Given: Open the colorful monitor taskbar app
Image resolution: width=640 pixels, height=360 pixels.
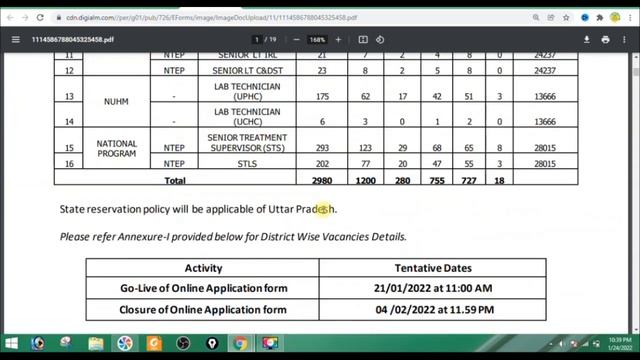Looking at the screenshot, I should point(270,343).
